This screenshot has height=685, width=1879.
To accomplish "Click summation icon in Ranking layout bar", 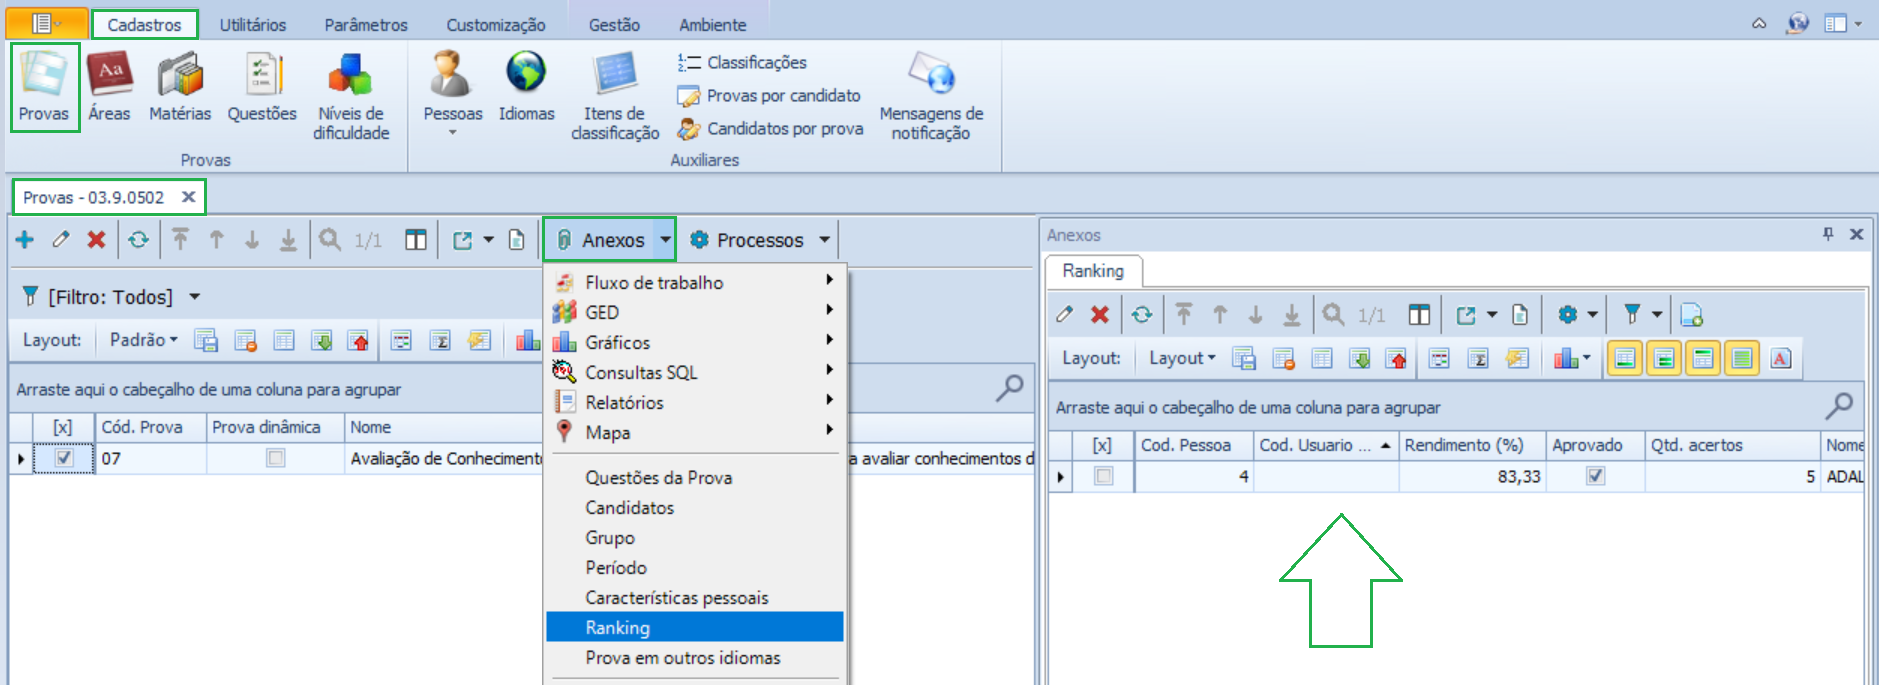I will click(x=1478, y=358).
